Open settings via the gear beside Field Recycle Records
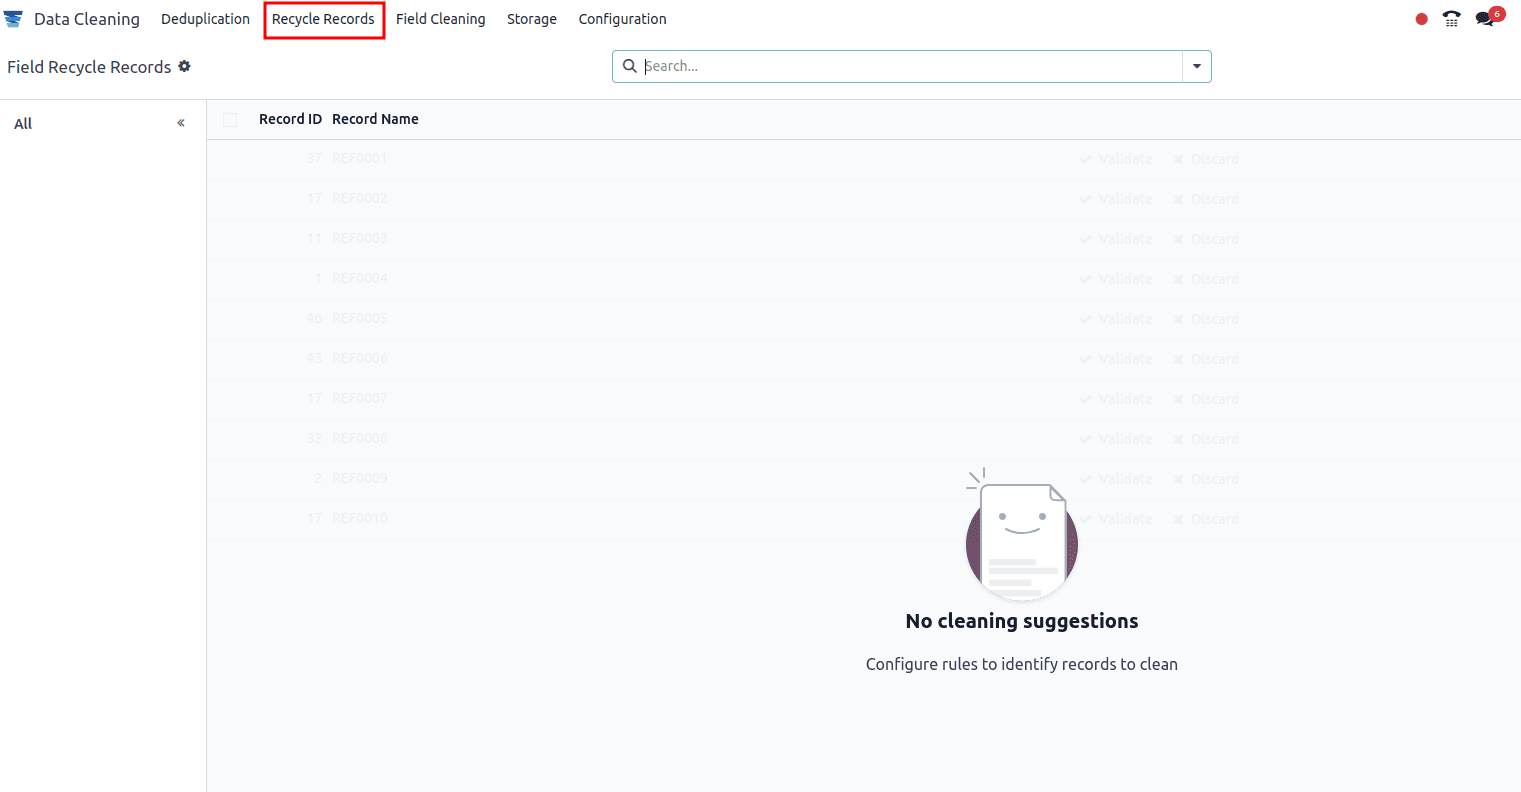The width and height of the screenshot is (1521, 792). coord(184,66)
